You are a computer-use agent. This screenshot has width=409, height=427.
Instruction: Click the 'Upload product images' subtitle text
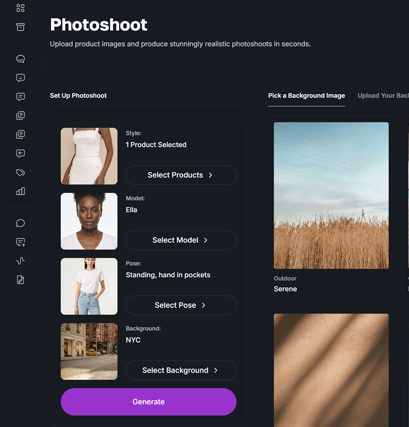click(x=180, y=44)
